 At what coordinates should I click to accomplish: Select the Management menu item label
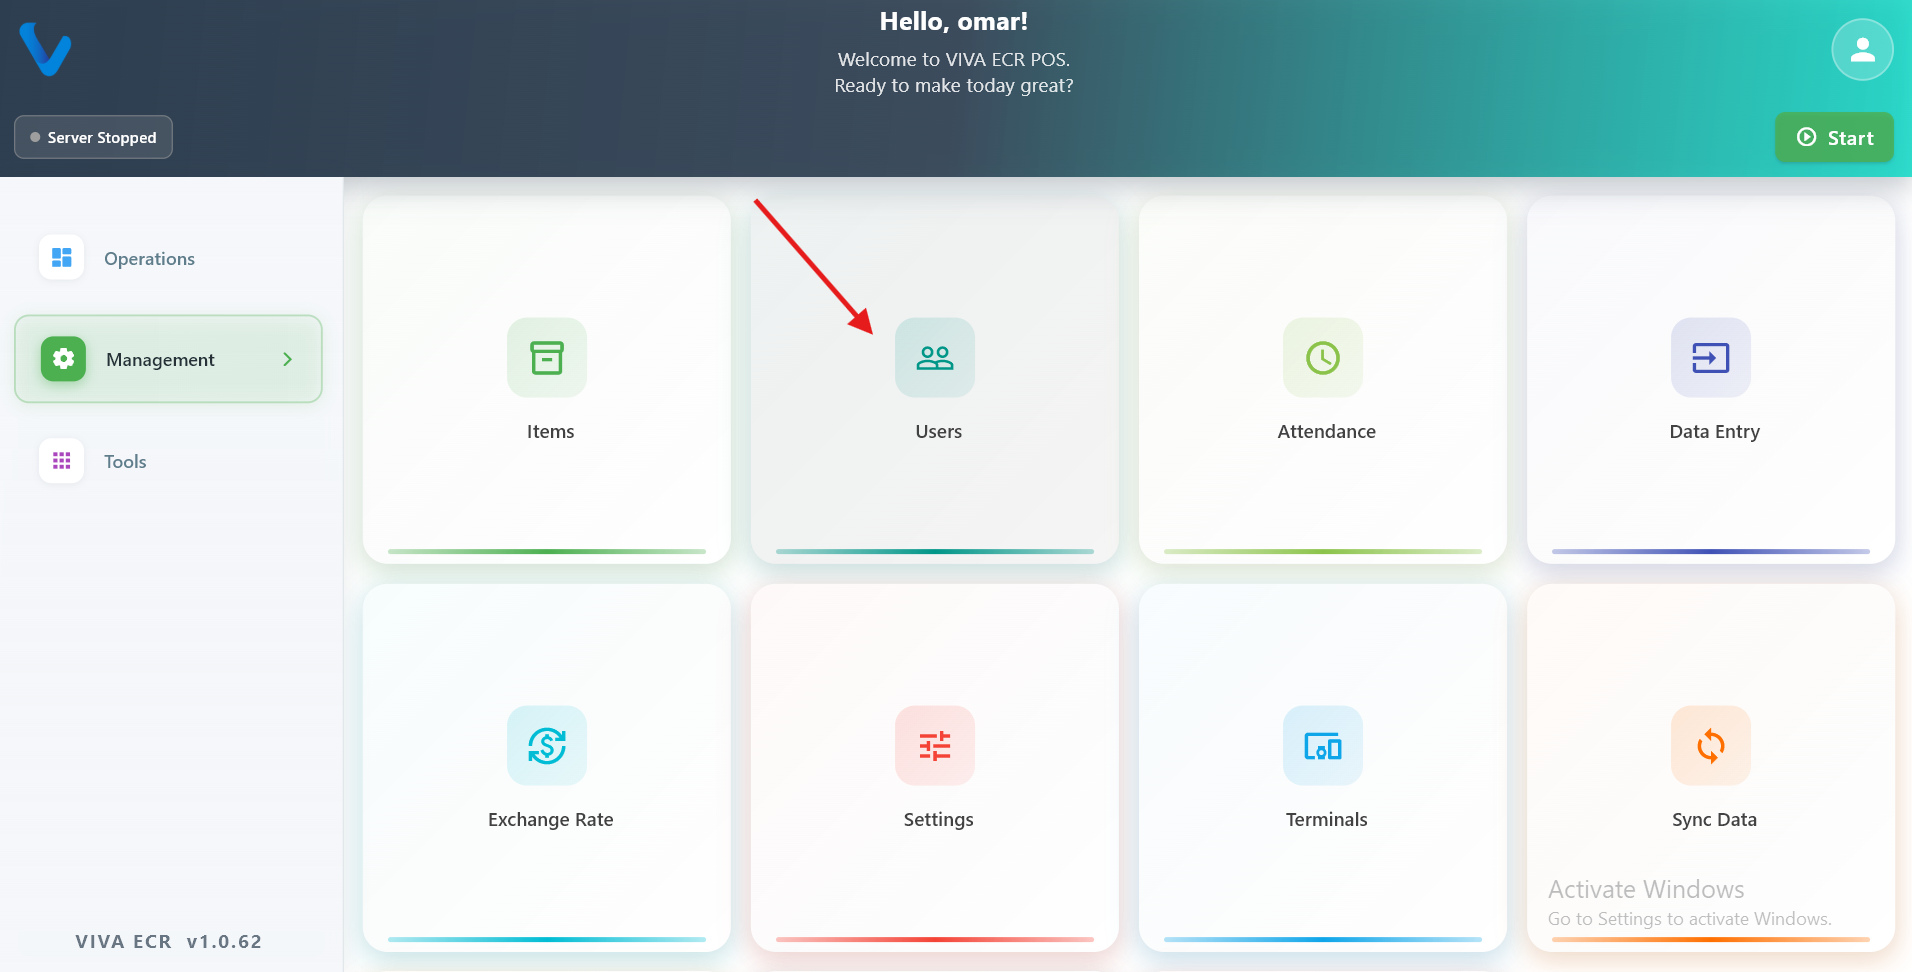[160, 360]
